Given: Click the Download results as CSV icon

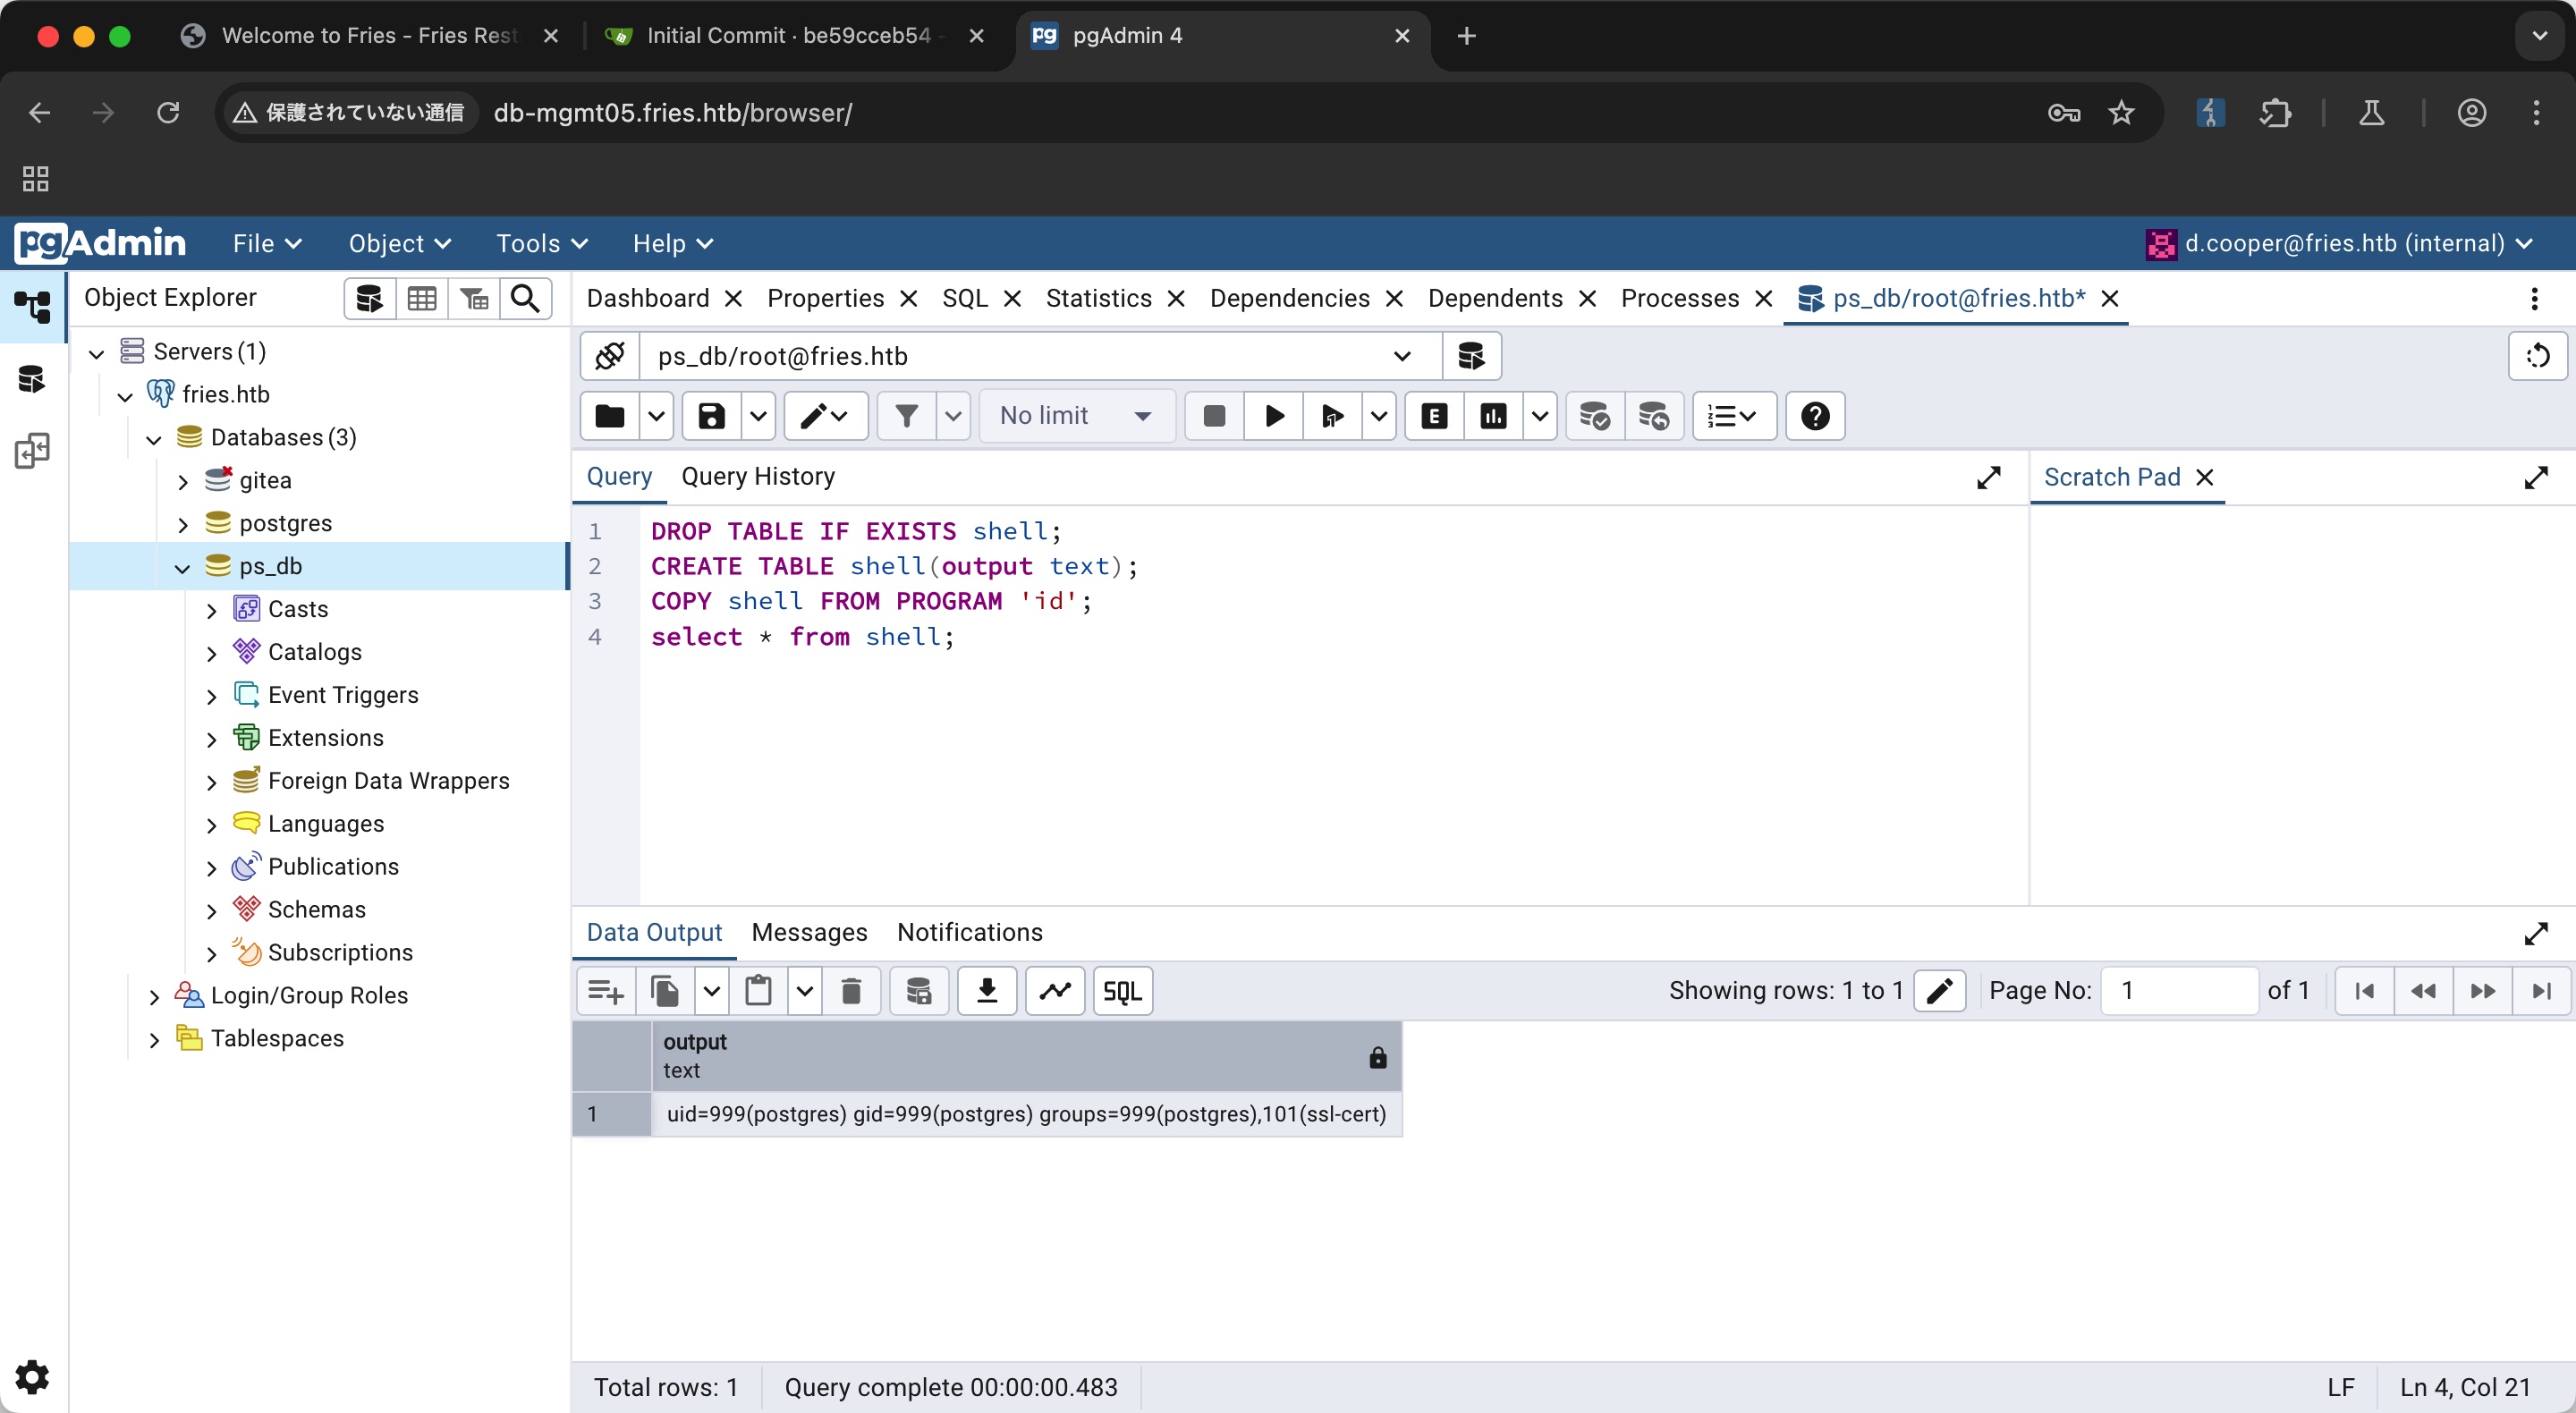Looking at the screenshot, I should (x=987, y=991).
